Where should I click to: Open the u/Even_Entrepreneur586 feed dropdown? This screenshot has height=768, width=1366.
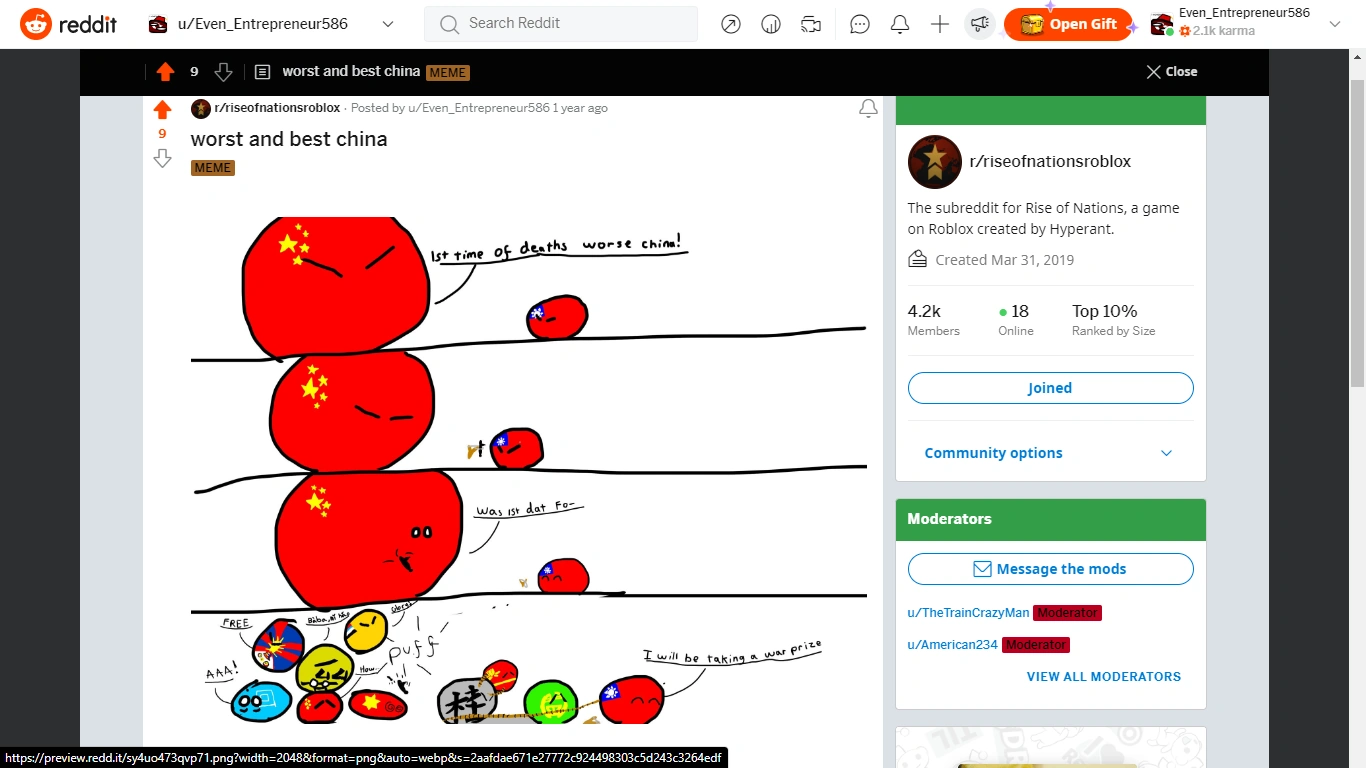pos(271,24)
